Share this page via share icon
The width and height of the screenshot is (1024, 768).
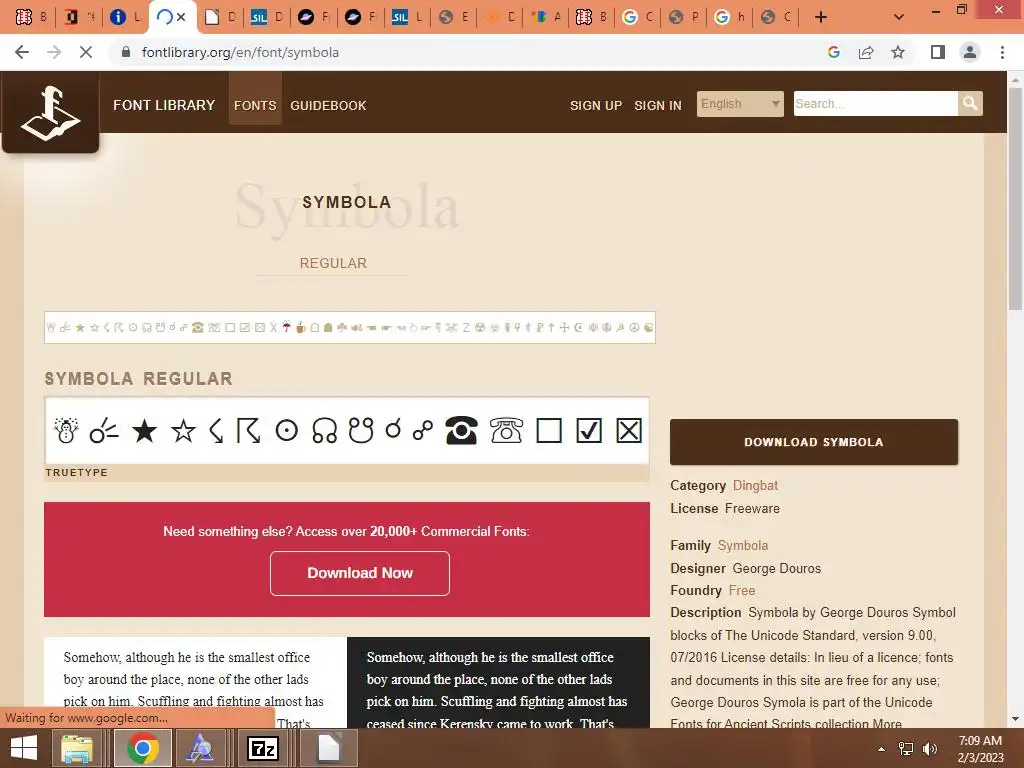coord(866,52)
